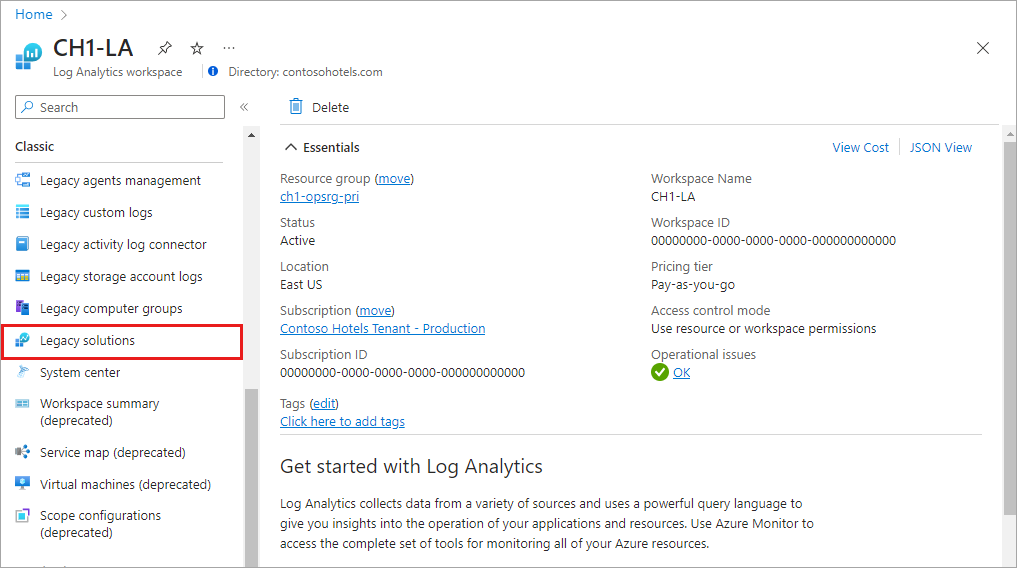Collapse the sidebar menu with double chevron
Screen dimensions: 1017x568
(x=243, y=107)
